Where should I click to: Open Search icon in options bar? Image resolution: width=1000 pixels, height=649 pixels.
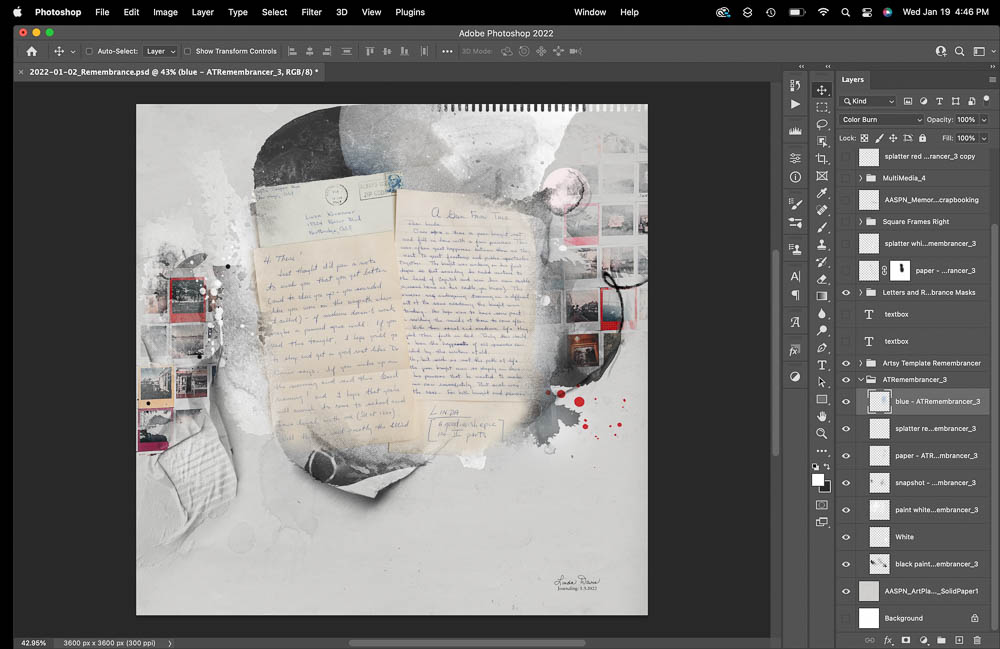click(x=959, y=52)
